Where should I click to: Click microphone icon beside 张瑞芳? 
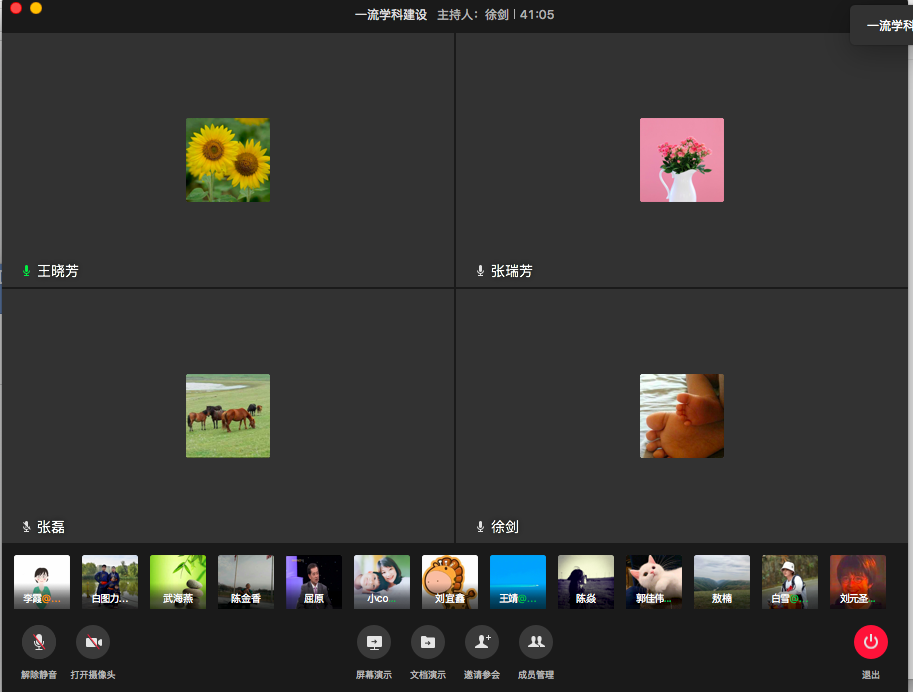point(480,271)
